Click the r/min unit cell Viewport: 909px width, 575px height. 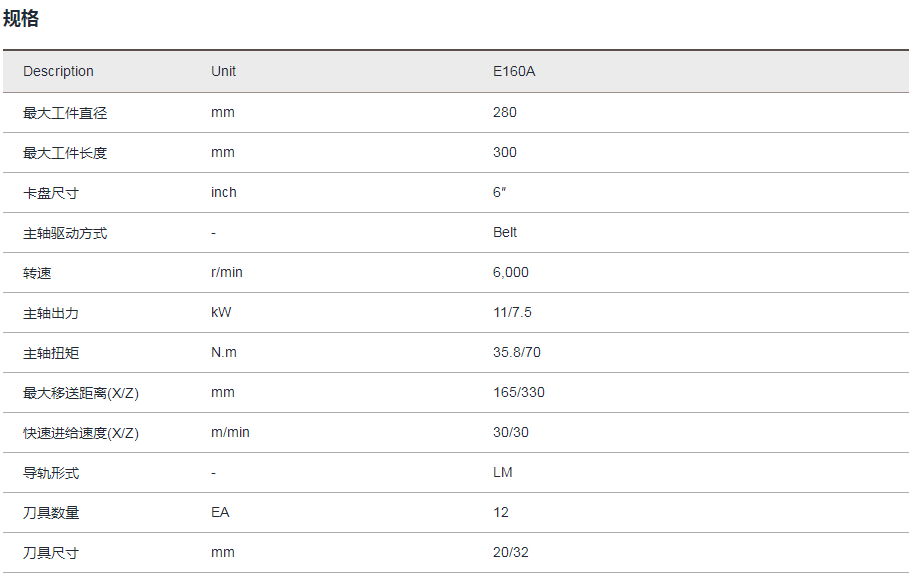(227, 272)
